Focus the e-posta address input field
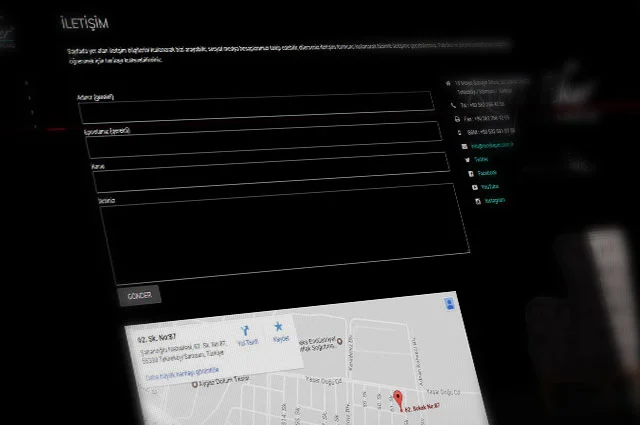The height and width of the screenshot is (425, 640). 264,140
